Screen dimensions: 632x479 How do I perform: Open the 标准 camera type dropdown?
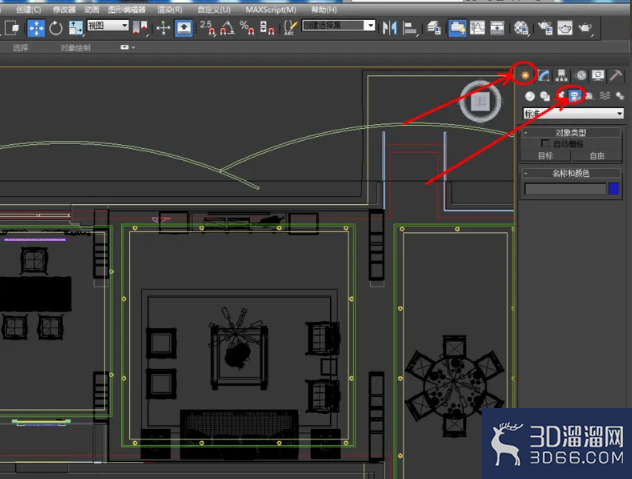pos(574,114)
